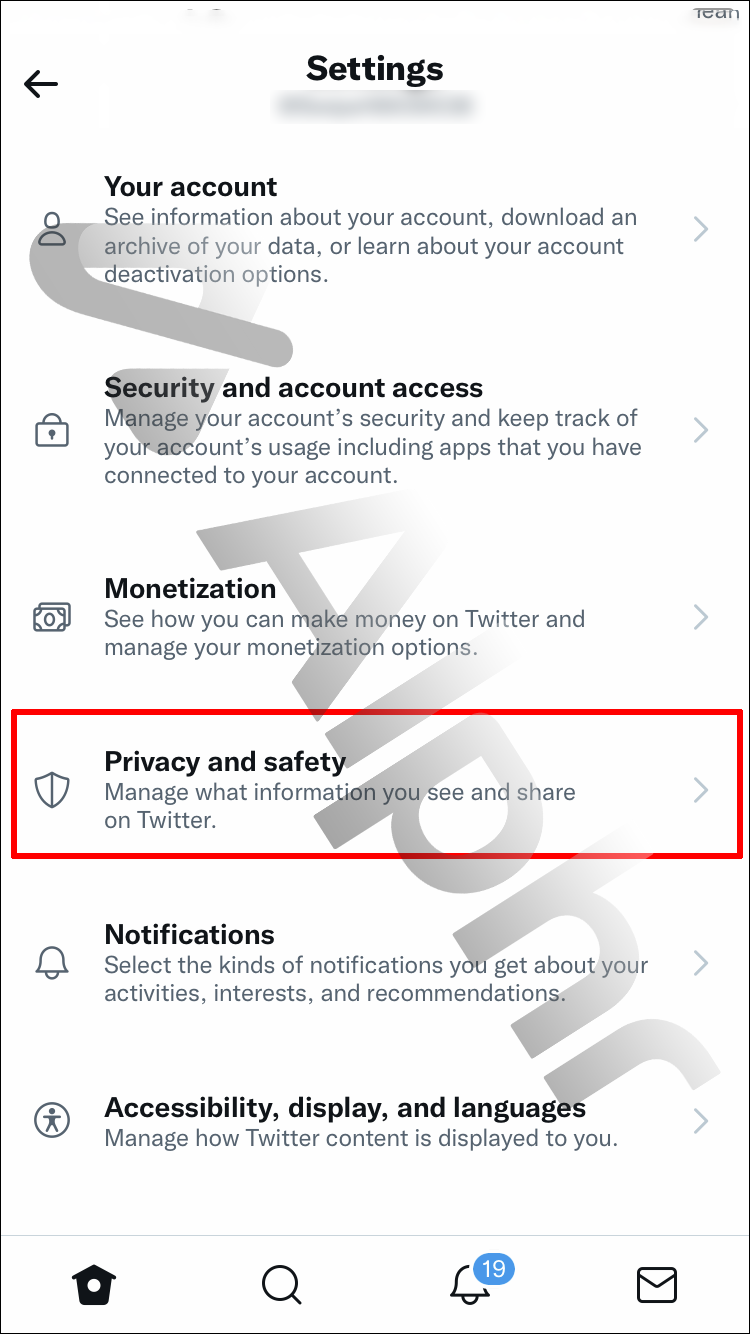750x1334 pixels.
Task: Click the Settings page title
Action: tap(375, 69)
